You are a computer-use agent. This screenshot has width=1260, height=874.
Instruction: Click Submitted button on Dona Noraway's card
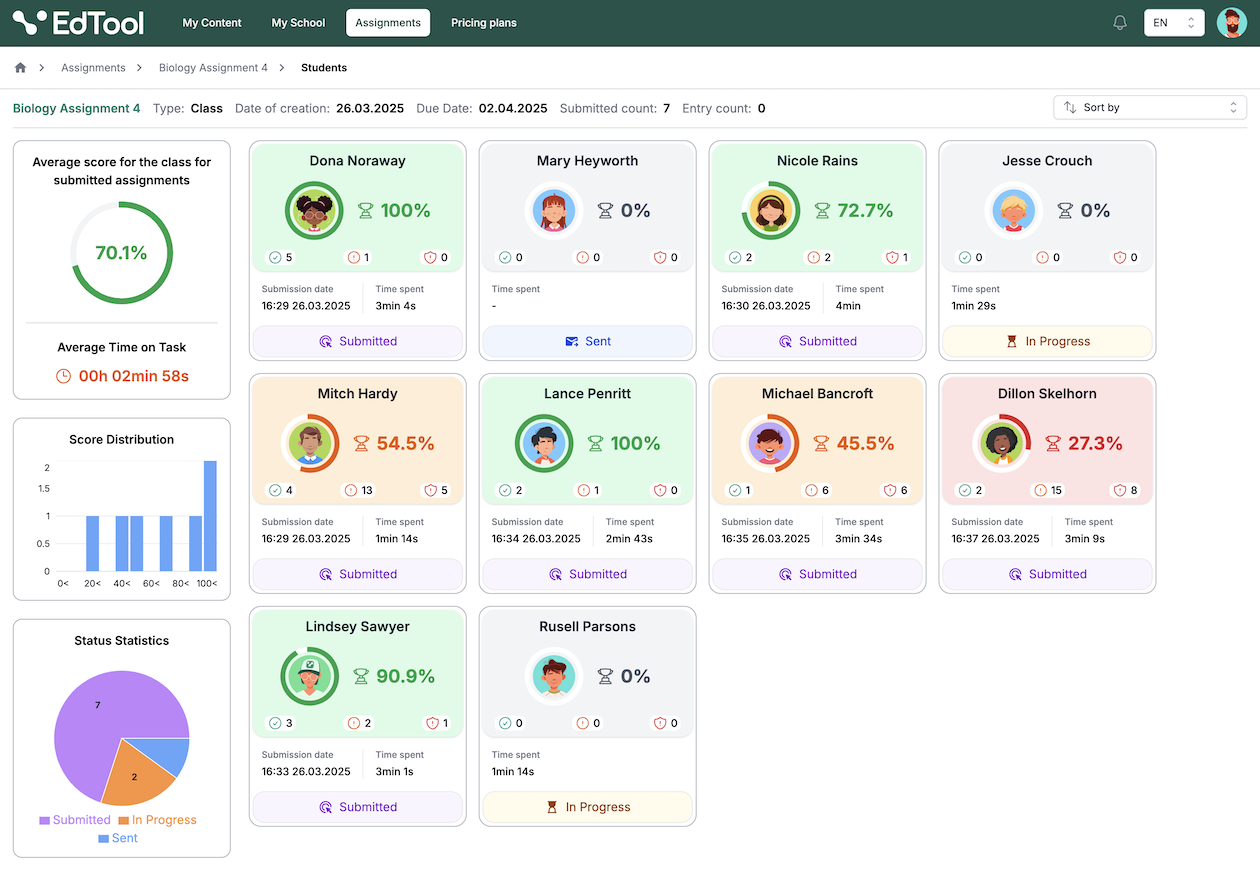click(x=358, y=341)
